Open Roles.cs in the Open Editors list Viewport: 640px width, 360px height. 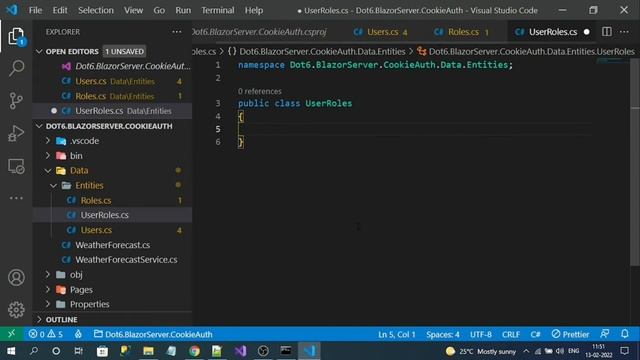(112, 96)
